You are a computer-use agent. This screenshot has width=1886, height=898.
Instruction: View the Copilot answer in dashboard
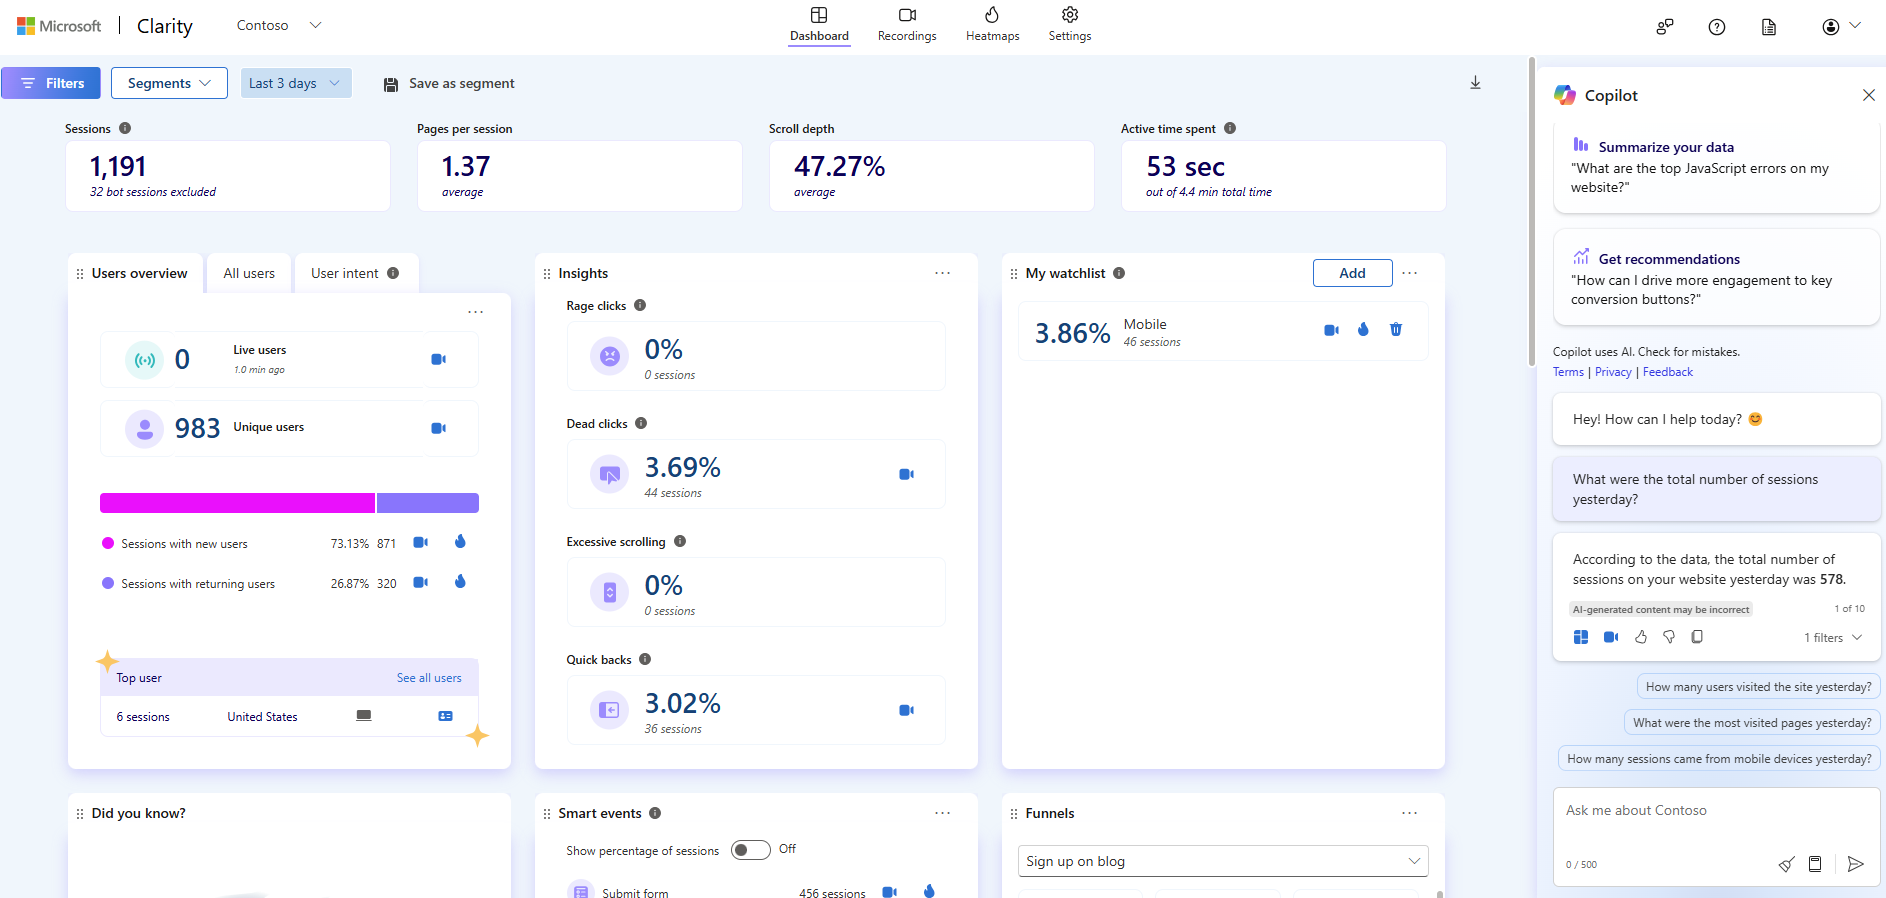point(1581,637)
